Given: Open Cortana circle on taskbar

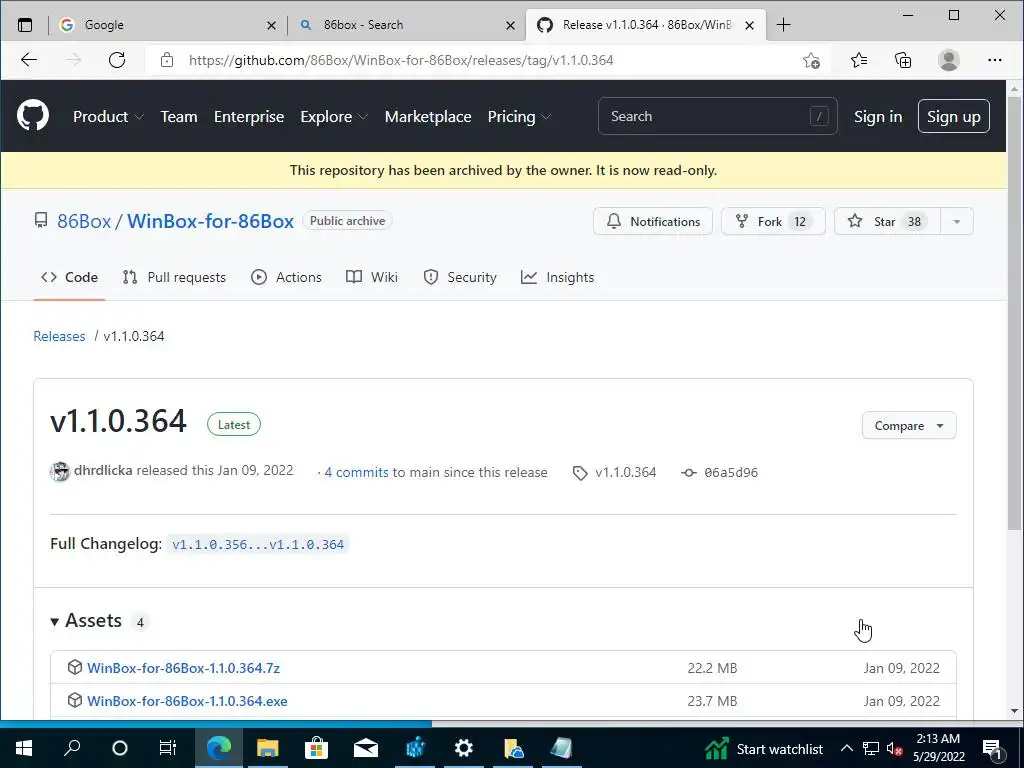Looking at the screenshot, I should tap(120, 748).
